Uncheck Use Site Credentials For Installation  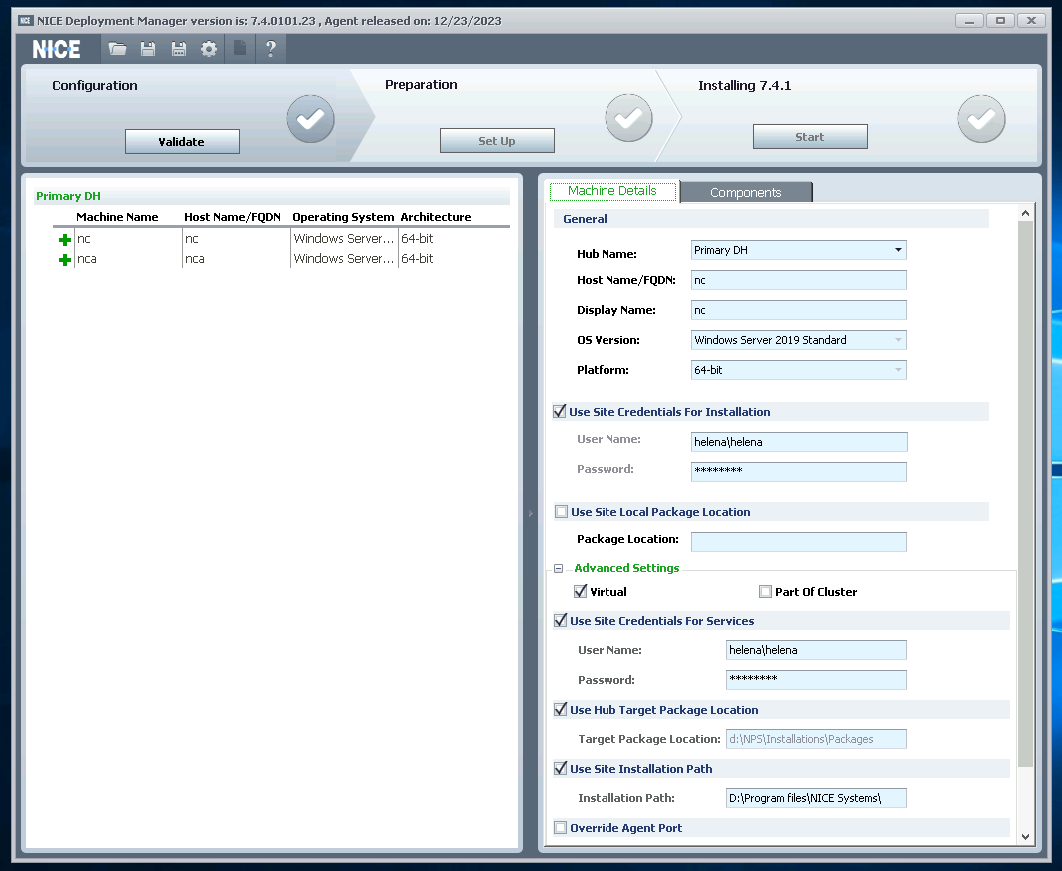(x=560, y=411)
